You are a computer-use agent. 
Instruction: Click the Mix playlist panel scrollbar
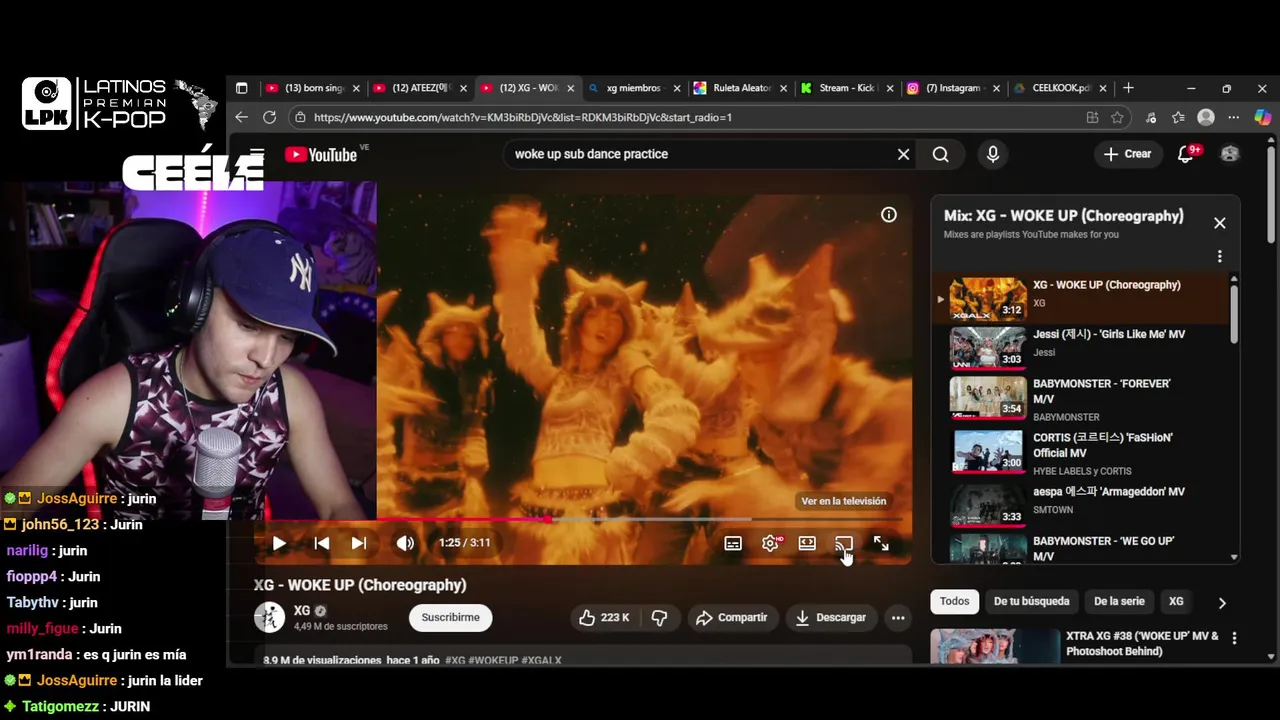(x=1234, y=314)
